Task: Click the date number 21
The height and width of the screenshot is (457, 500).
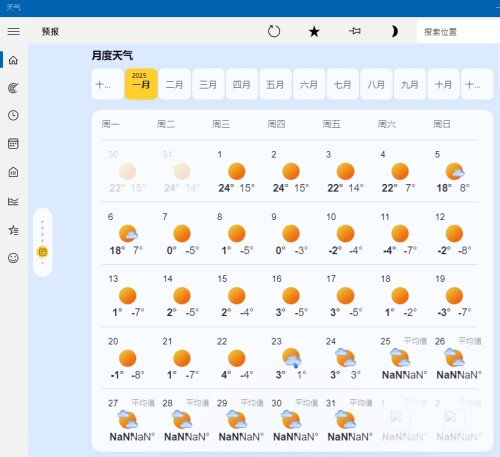Action: pos(167,341)
